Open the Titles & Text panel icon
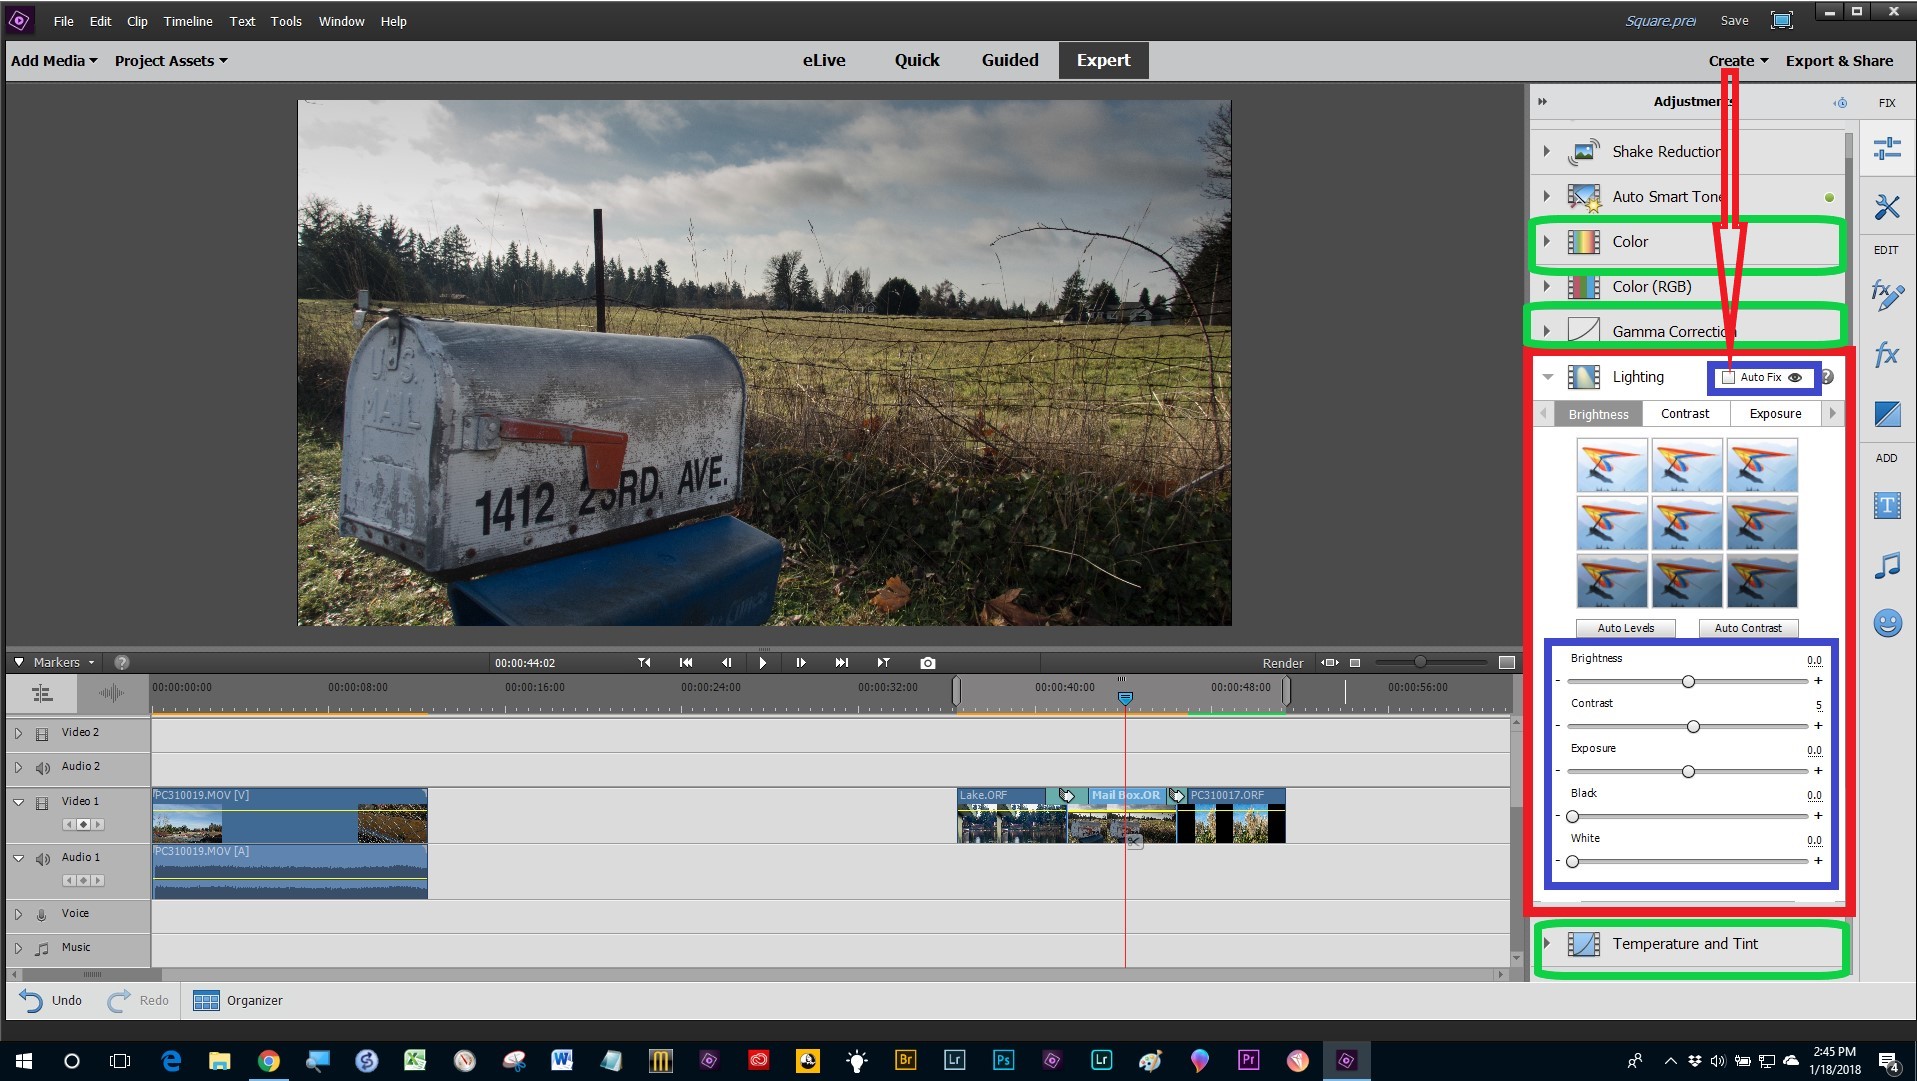Screen dimensions: 1917x1081 coord(1886,506)
